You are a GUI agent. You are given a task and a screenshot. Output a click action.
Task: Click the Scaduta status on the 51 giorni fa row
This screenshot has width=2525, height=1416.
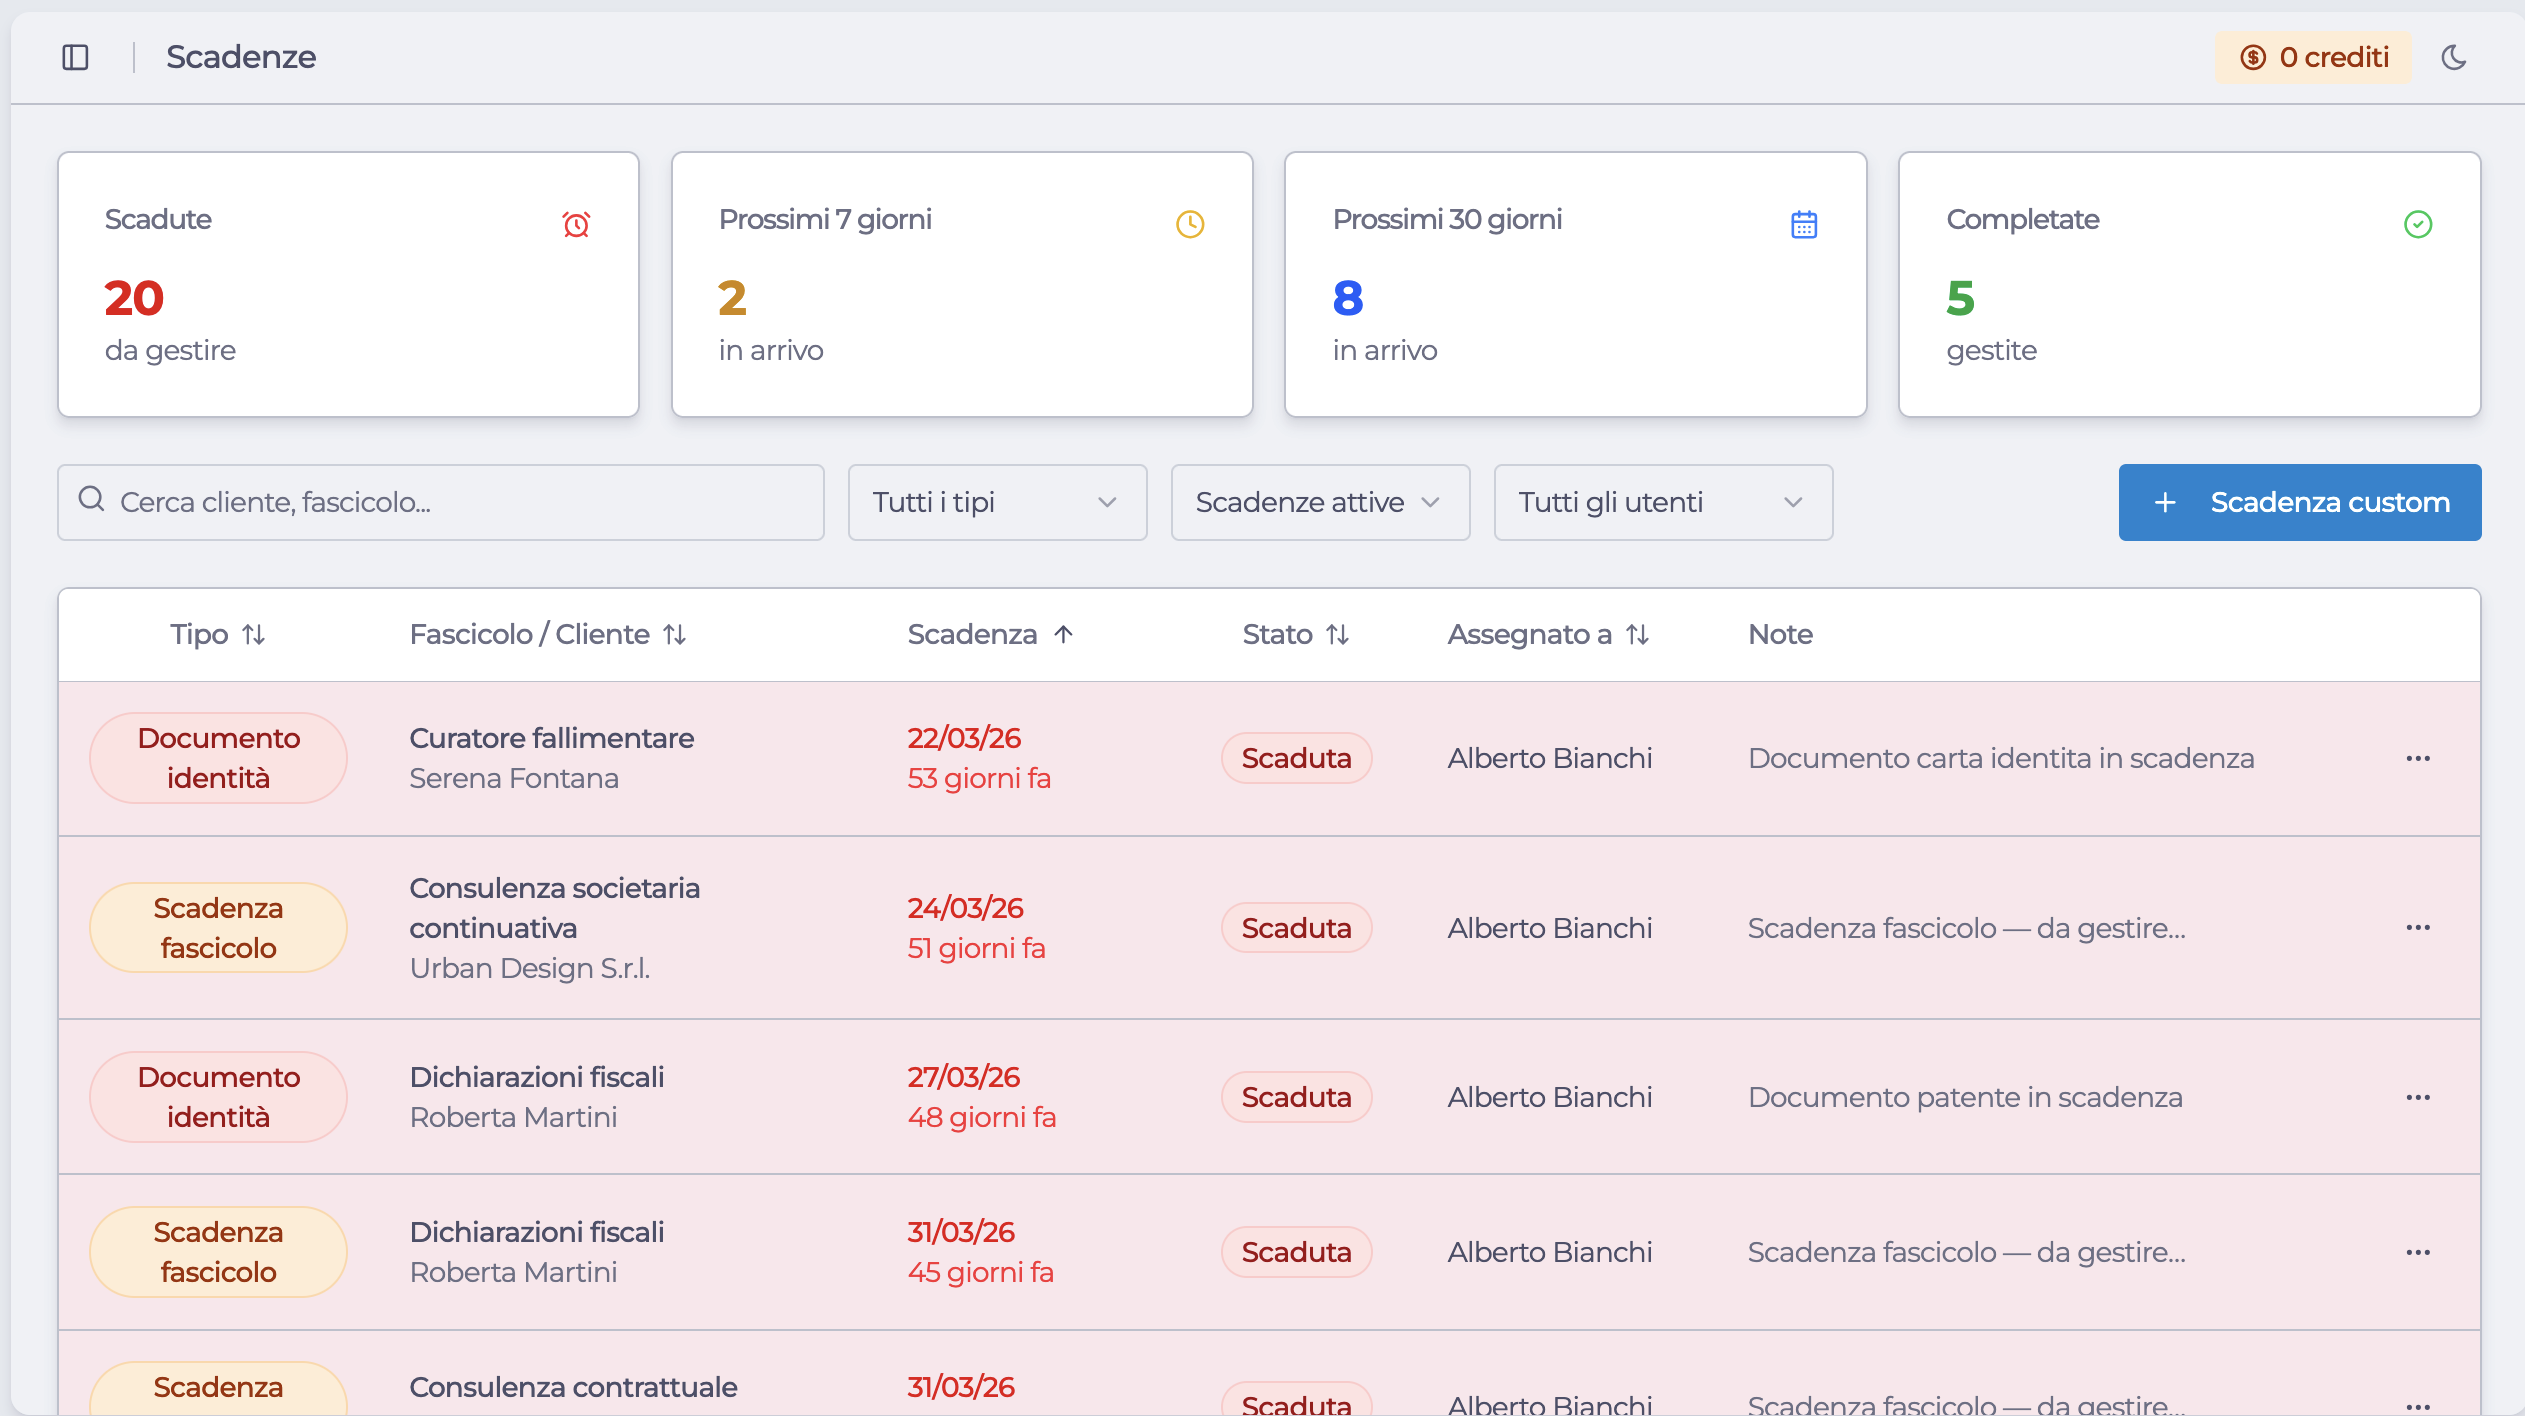(x=1296, y=928)
